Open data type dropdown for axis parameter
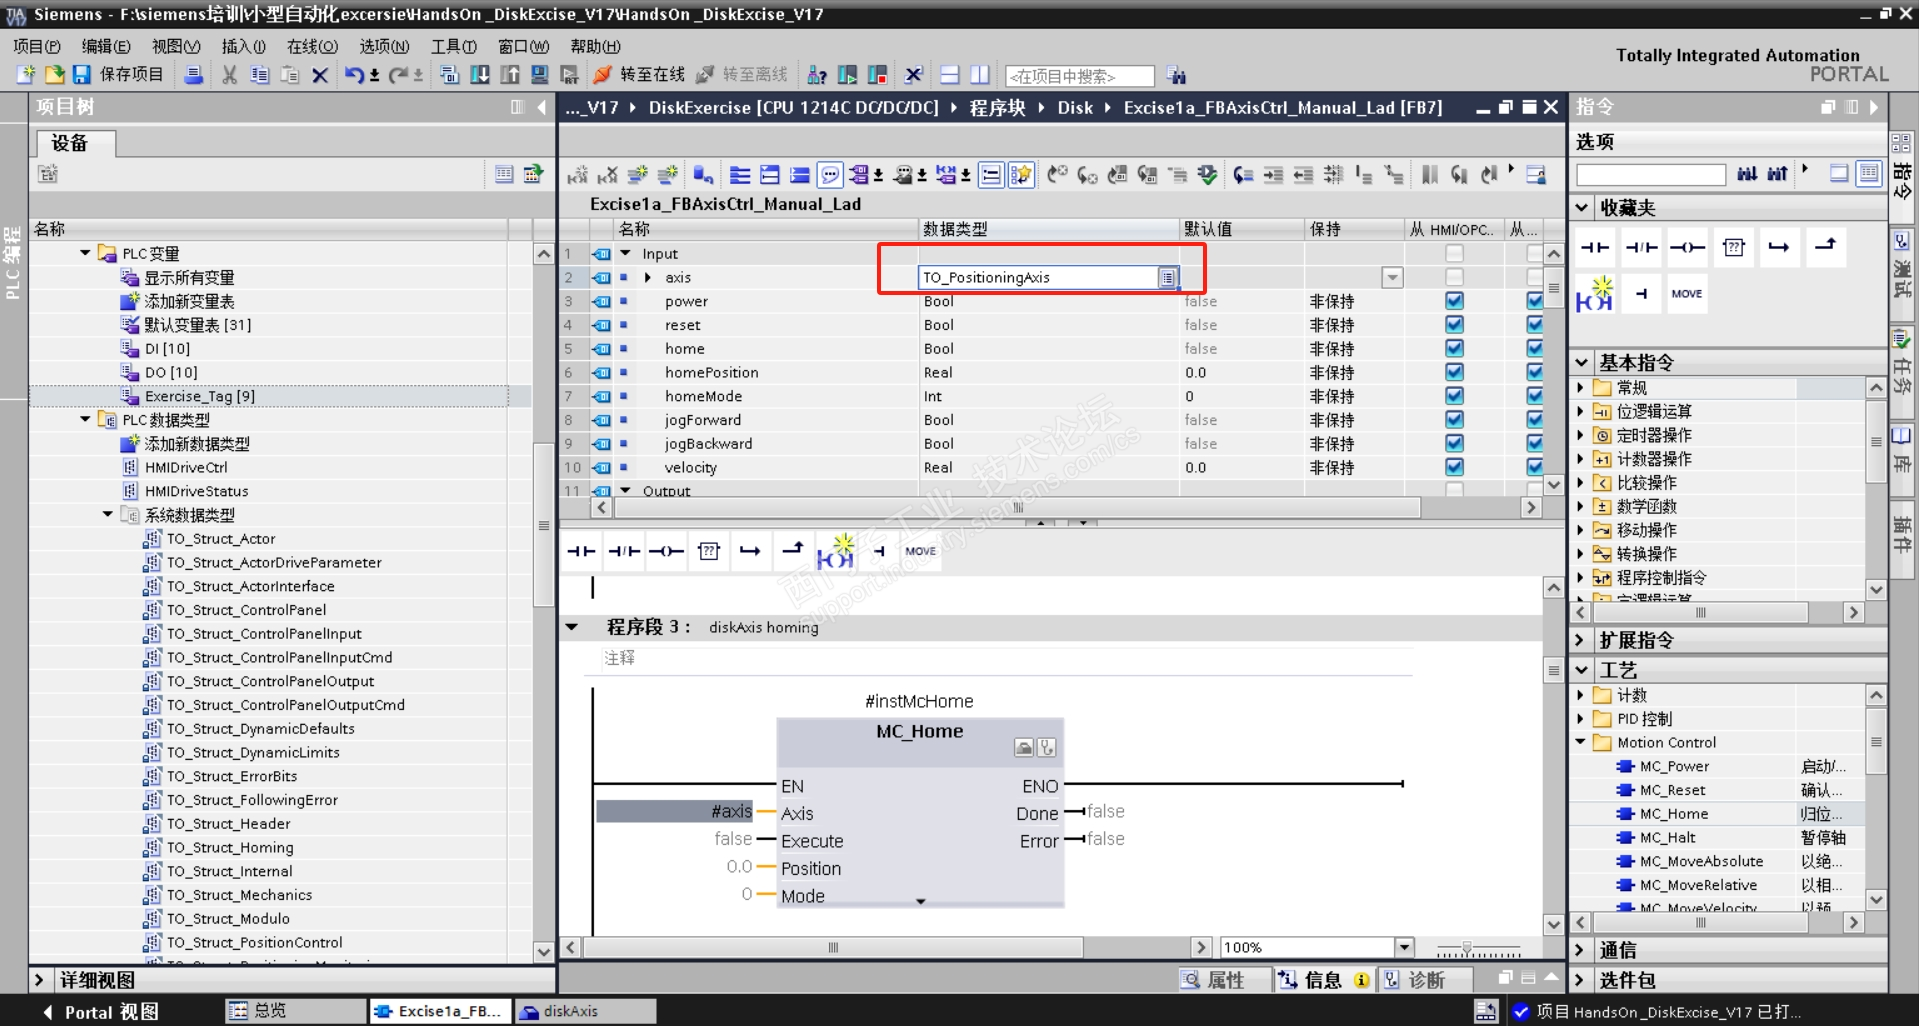Viewport: 1919px width, 1026px height. pos(1167,278)
